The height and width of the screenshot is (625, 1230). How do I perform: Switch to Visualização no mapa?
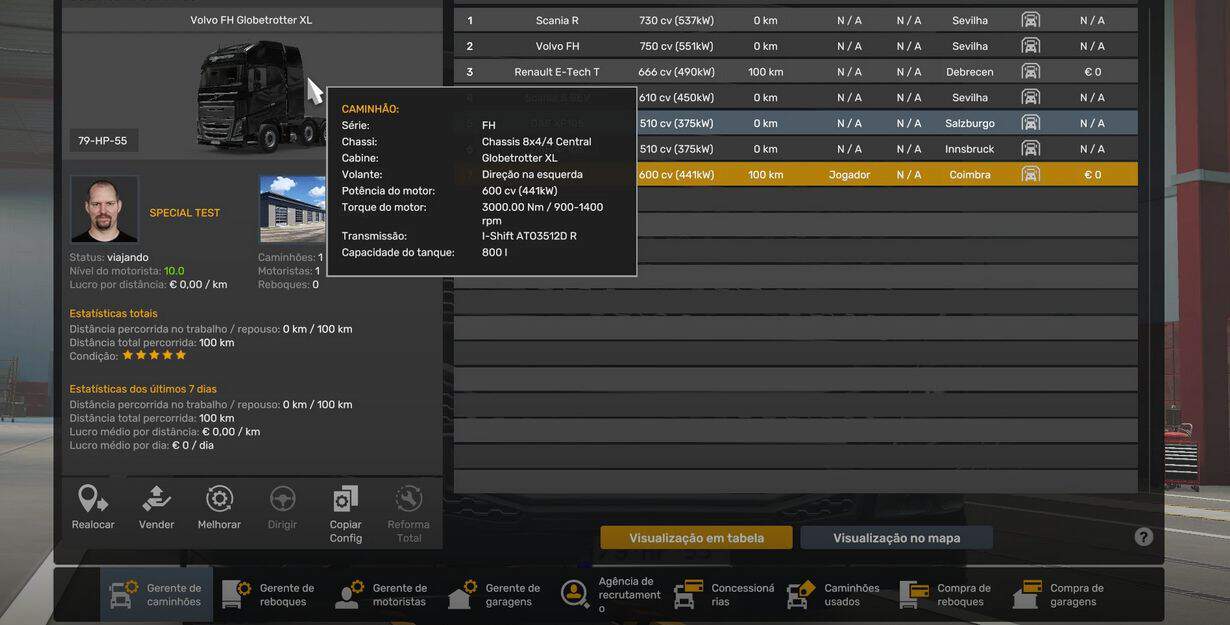pyautogui.click(x=896, y=538)
